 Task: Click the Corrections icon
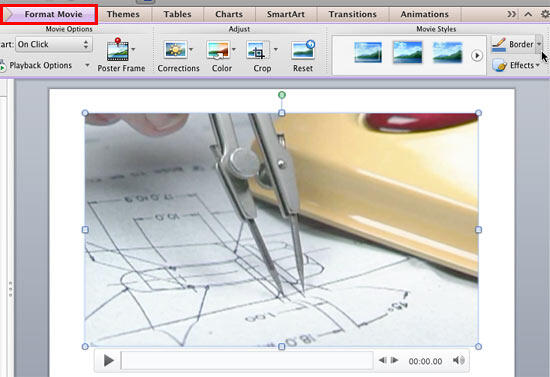(x=175, y=50)
